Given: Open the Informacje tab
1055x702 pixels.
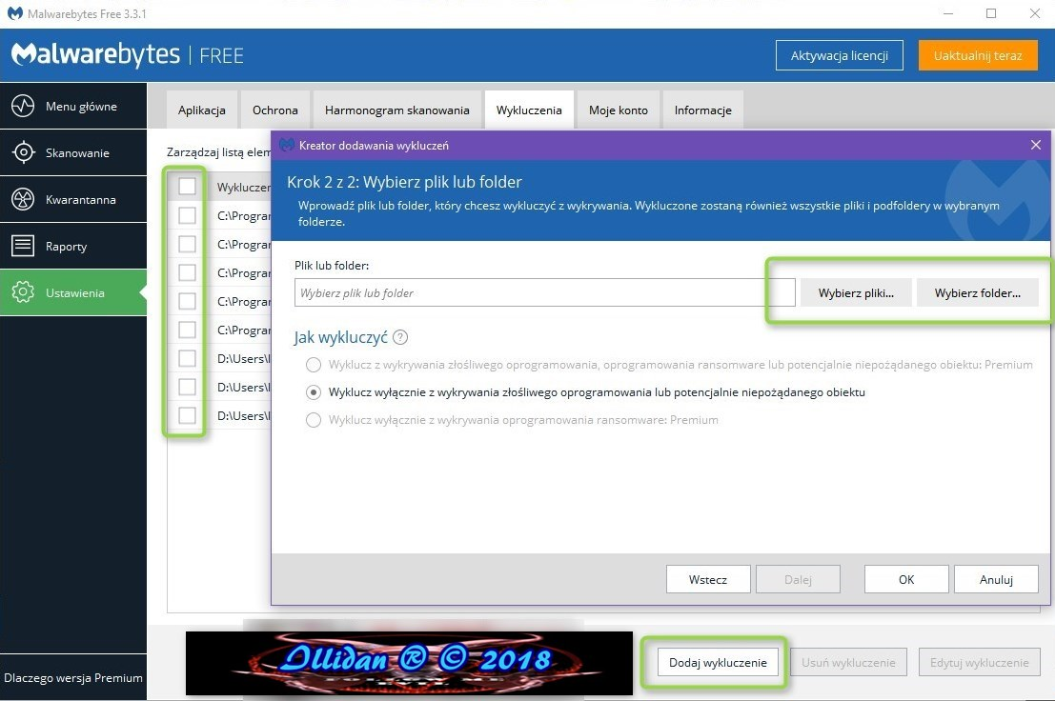Looking at the screenshot, I should coord(703,110).
